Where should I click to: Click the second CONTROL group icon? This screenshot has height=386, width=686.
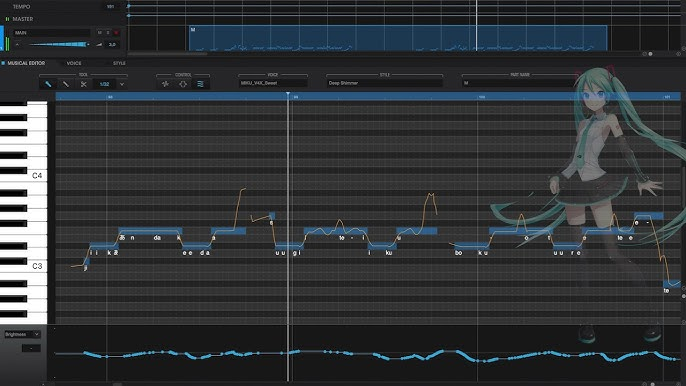coord(183,84)
